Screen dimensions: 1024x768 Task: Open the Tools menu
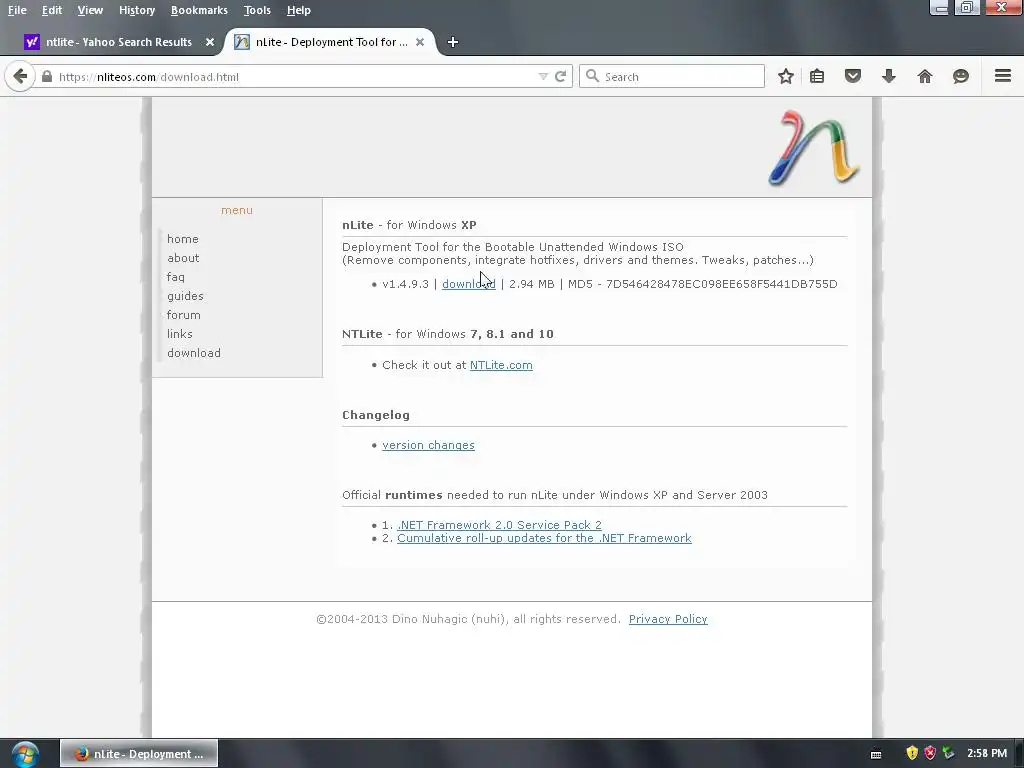click(x=257, y=10)
